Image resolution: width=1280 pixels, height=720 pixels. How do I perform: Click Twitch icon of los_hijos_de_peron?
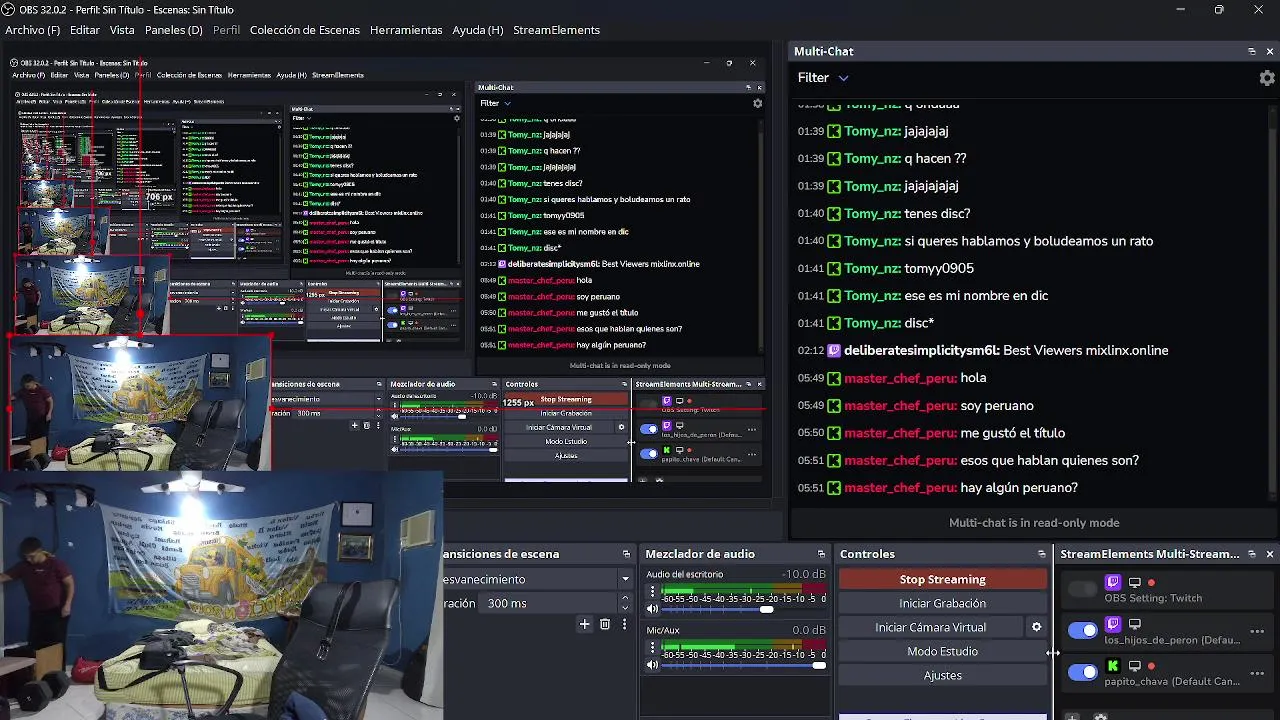(x=1113, y=624)
